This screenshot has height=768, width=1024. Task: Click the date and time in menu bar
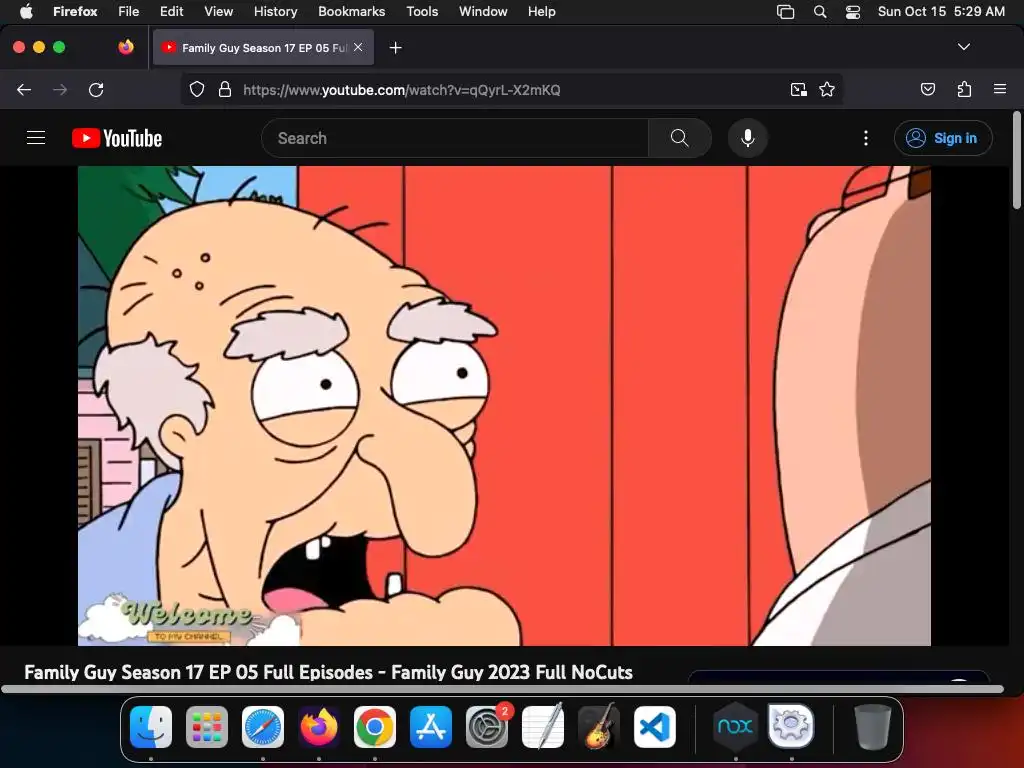(941, 11)
